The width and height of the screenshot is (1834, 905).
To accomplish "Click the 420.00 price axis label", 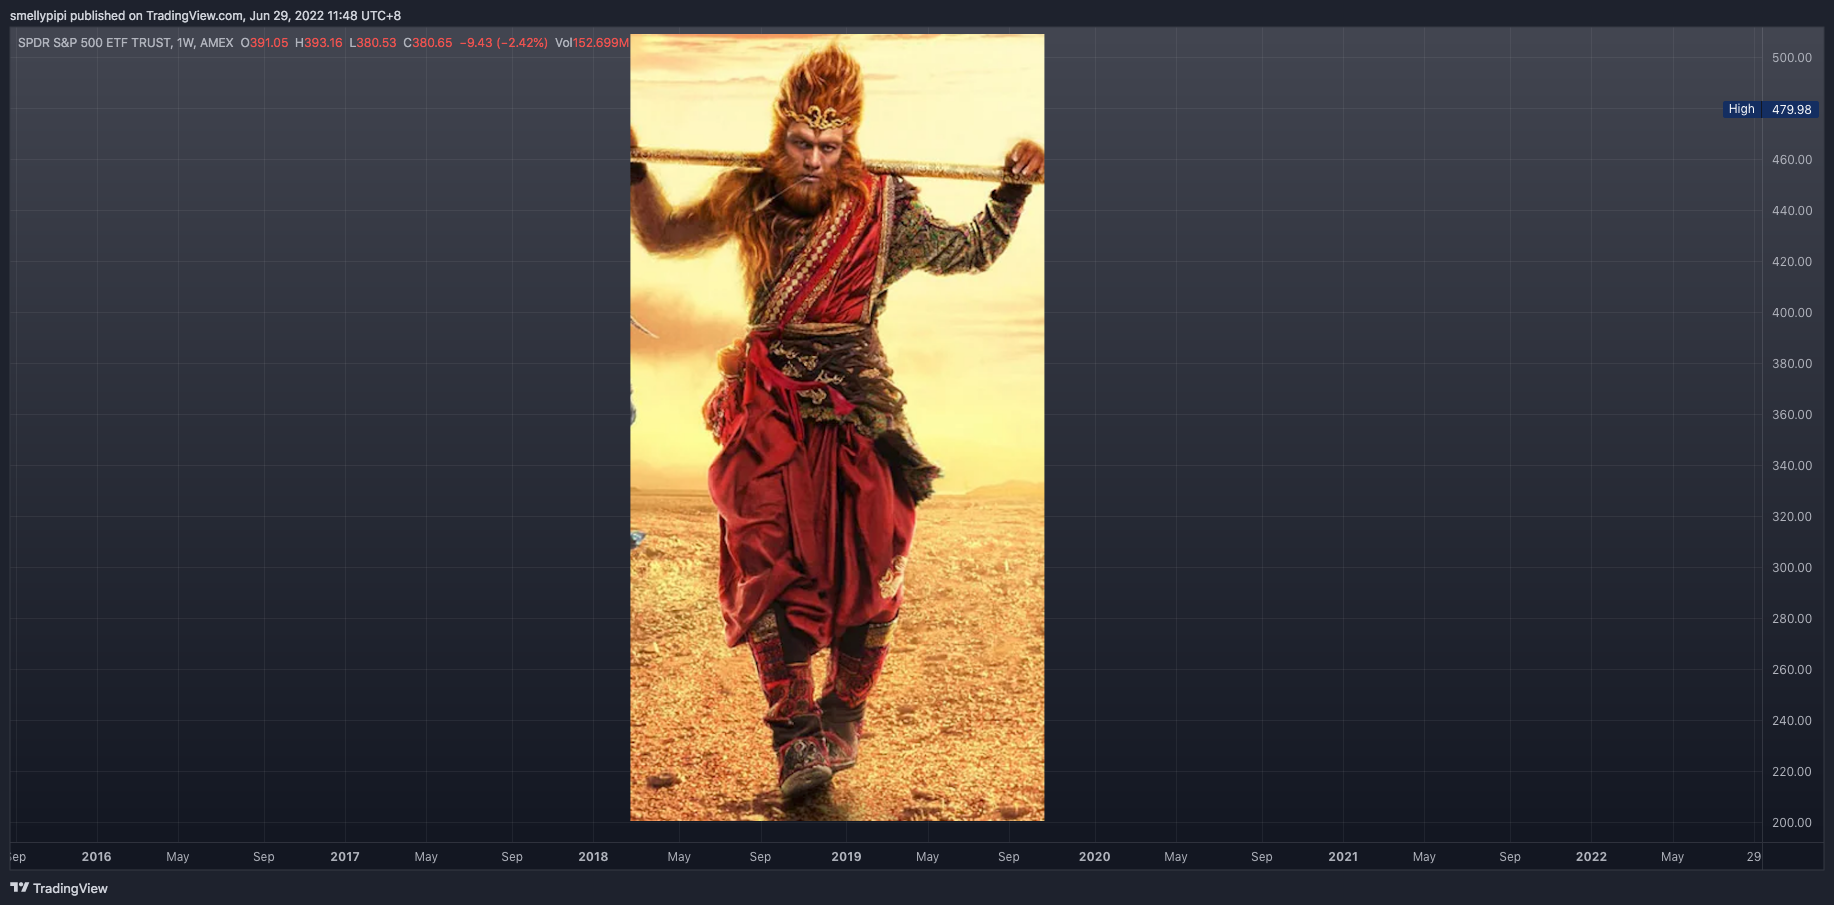I will 1792,262.
